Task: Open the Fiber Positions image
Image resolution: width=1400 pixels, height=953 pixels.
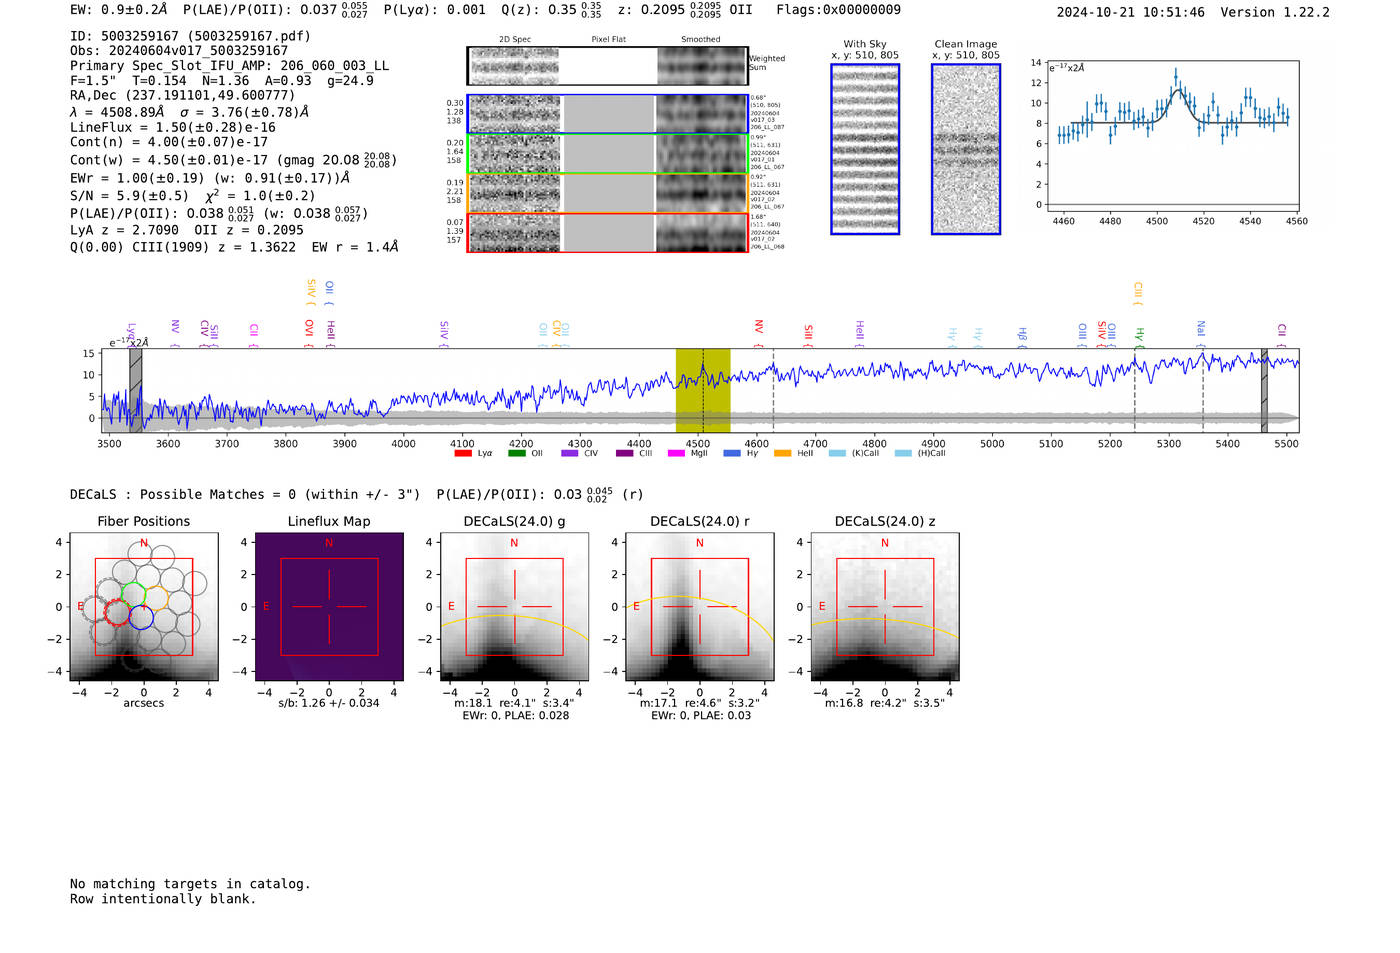Action: [x=144, y=607]
